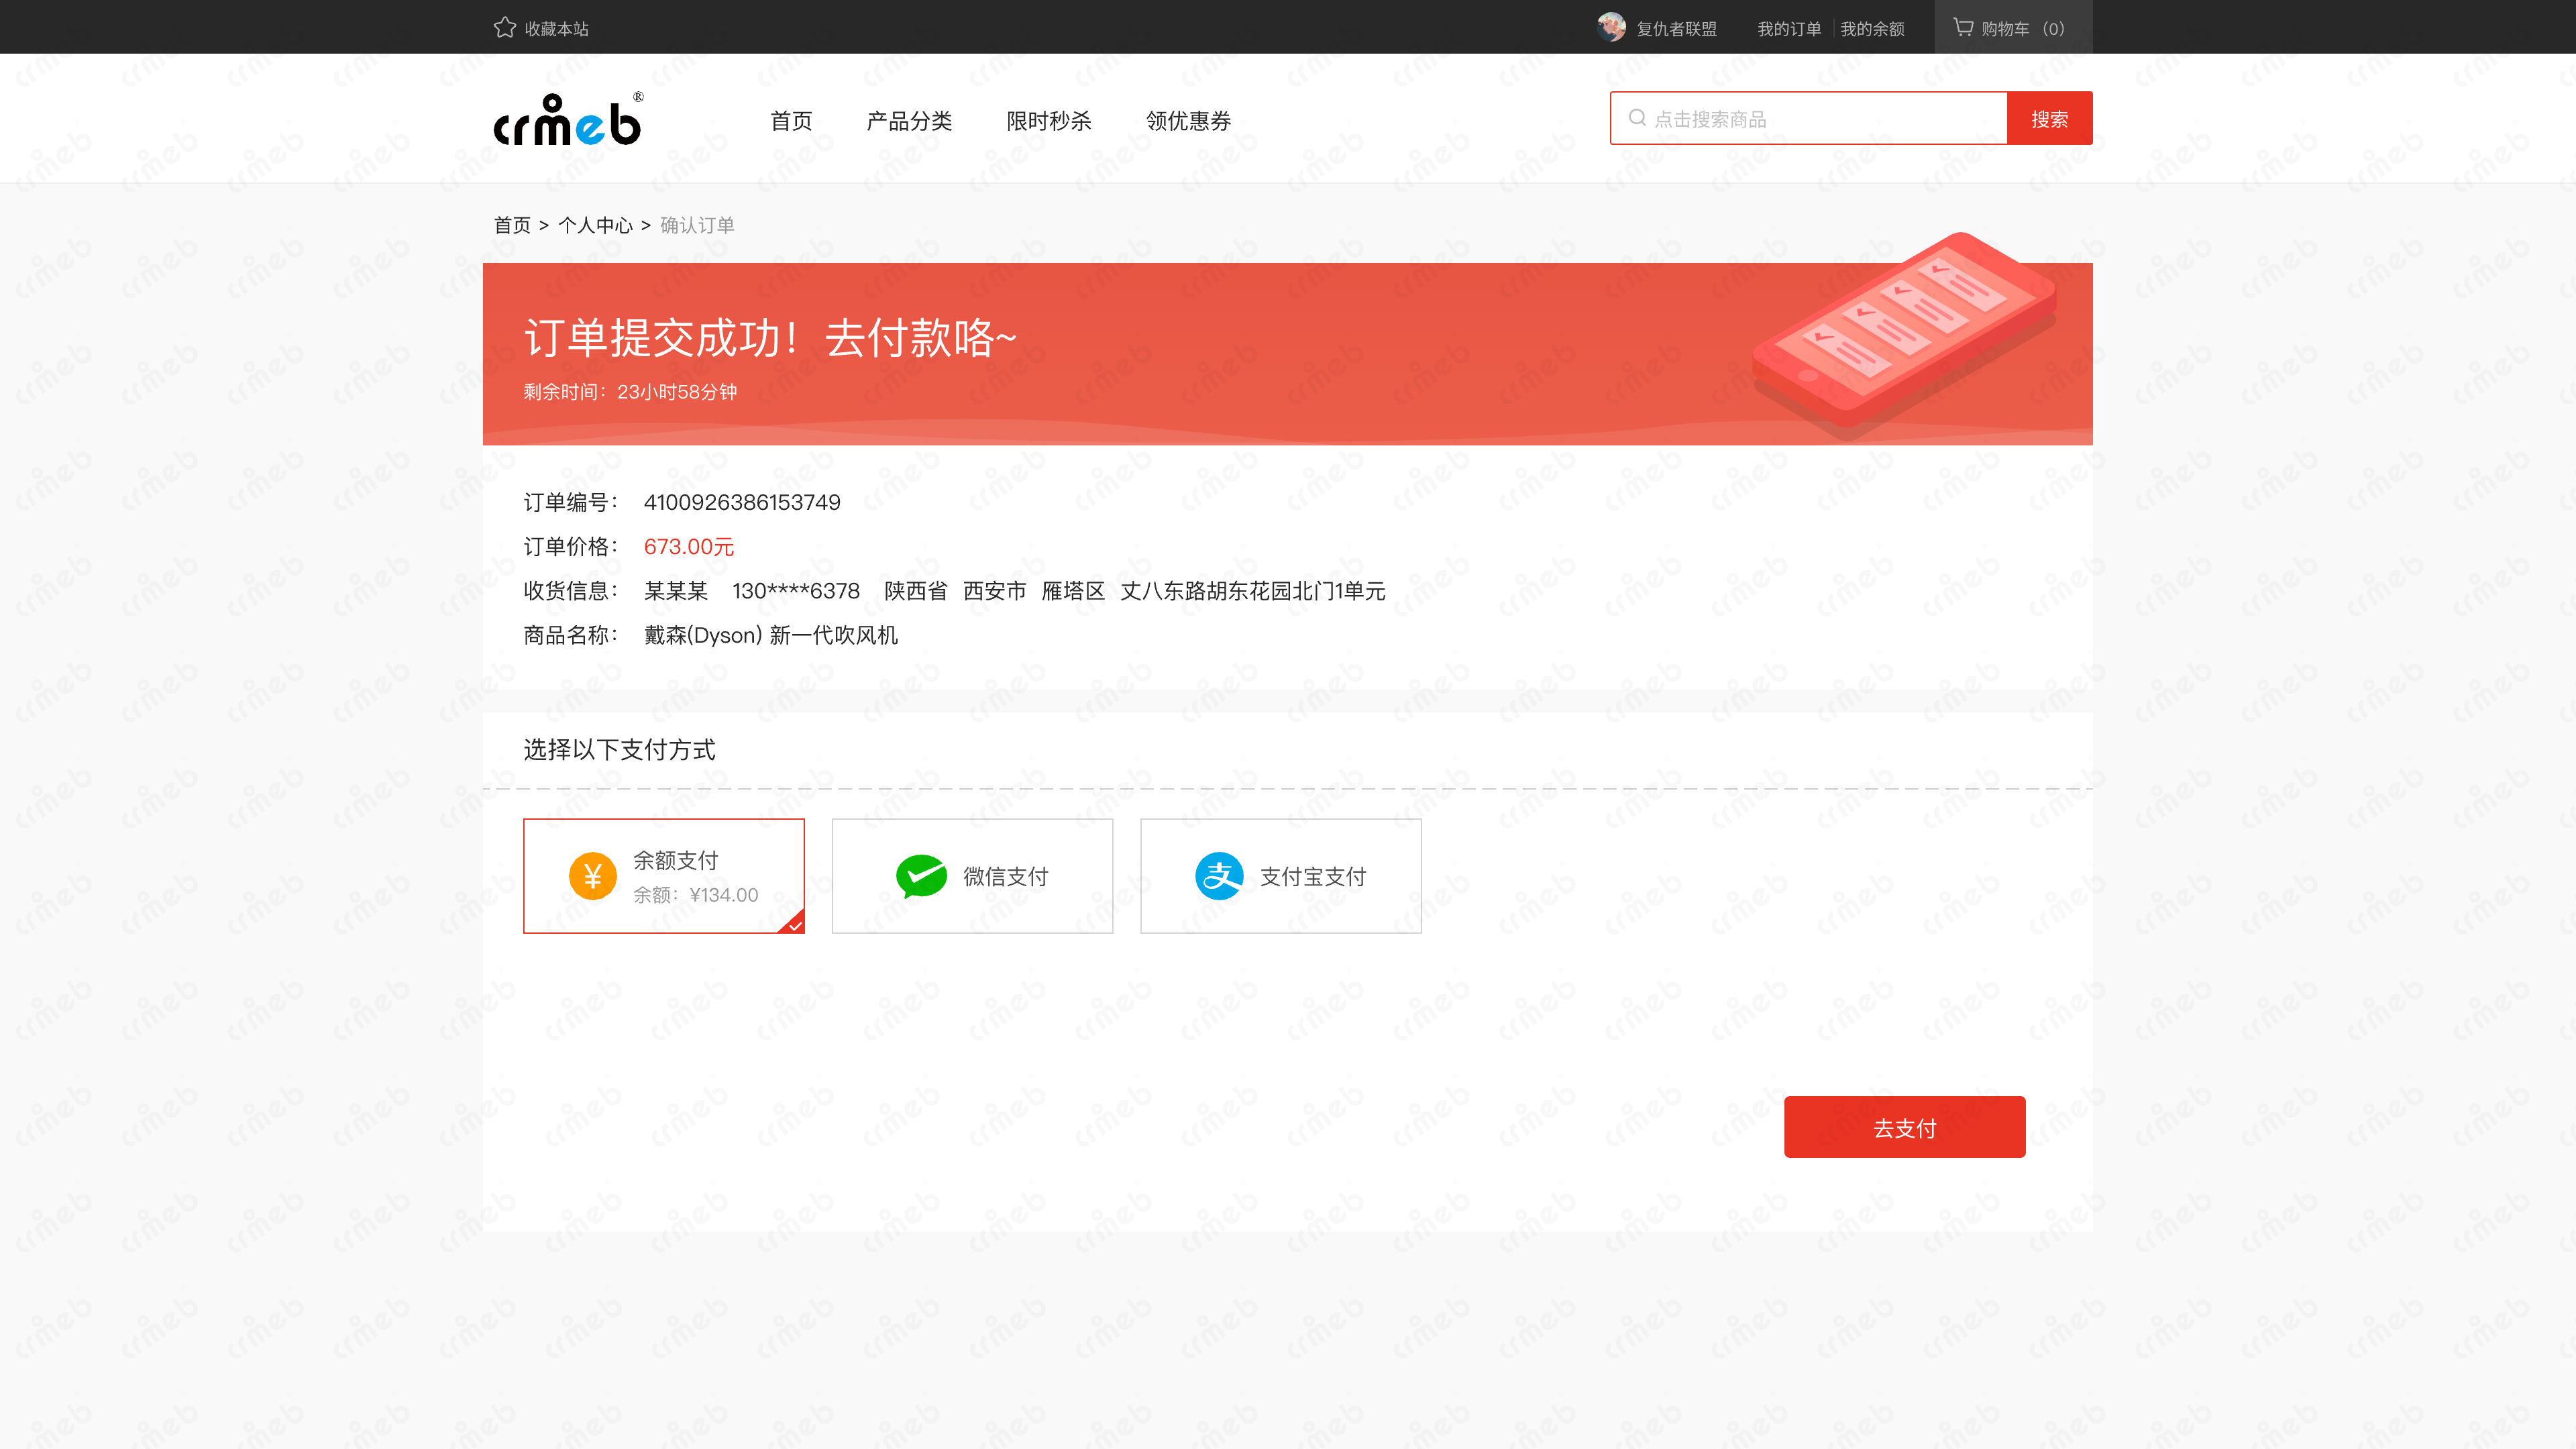Open 产品分类 navigation menu
2576x1449 pixels.
tap(909, 121)
